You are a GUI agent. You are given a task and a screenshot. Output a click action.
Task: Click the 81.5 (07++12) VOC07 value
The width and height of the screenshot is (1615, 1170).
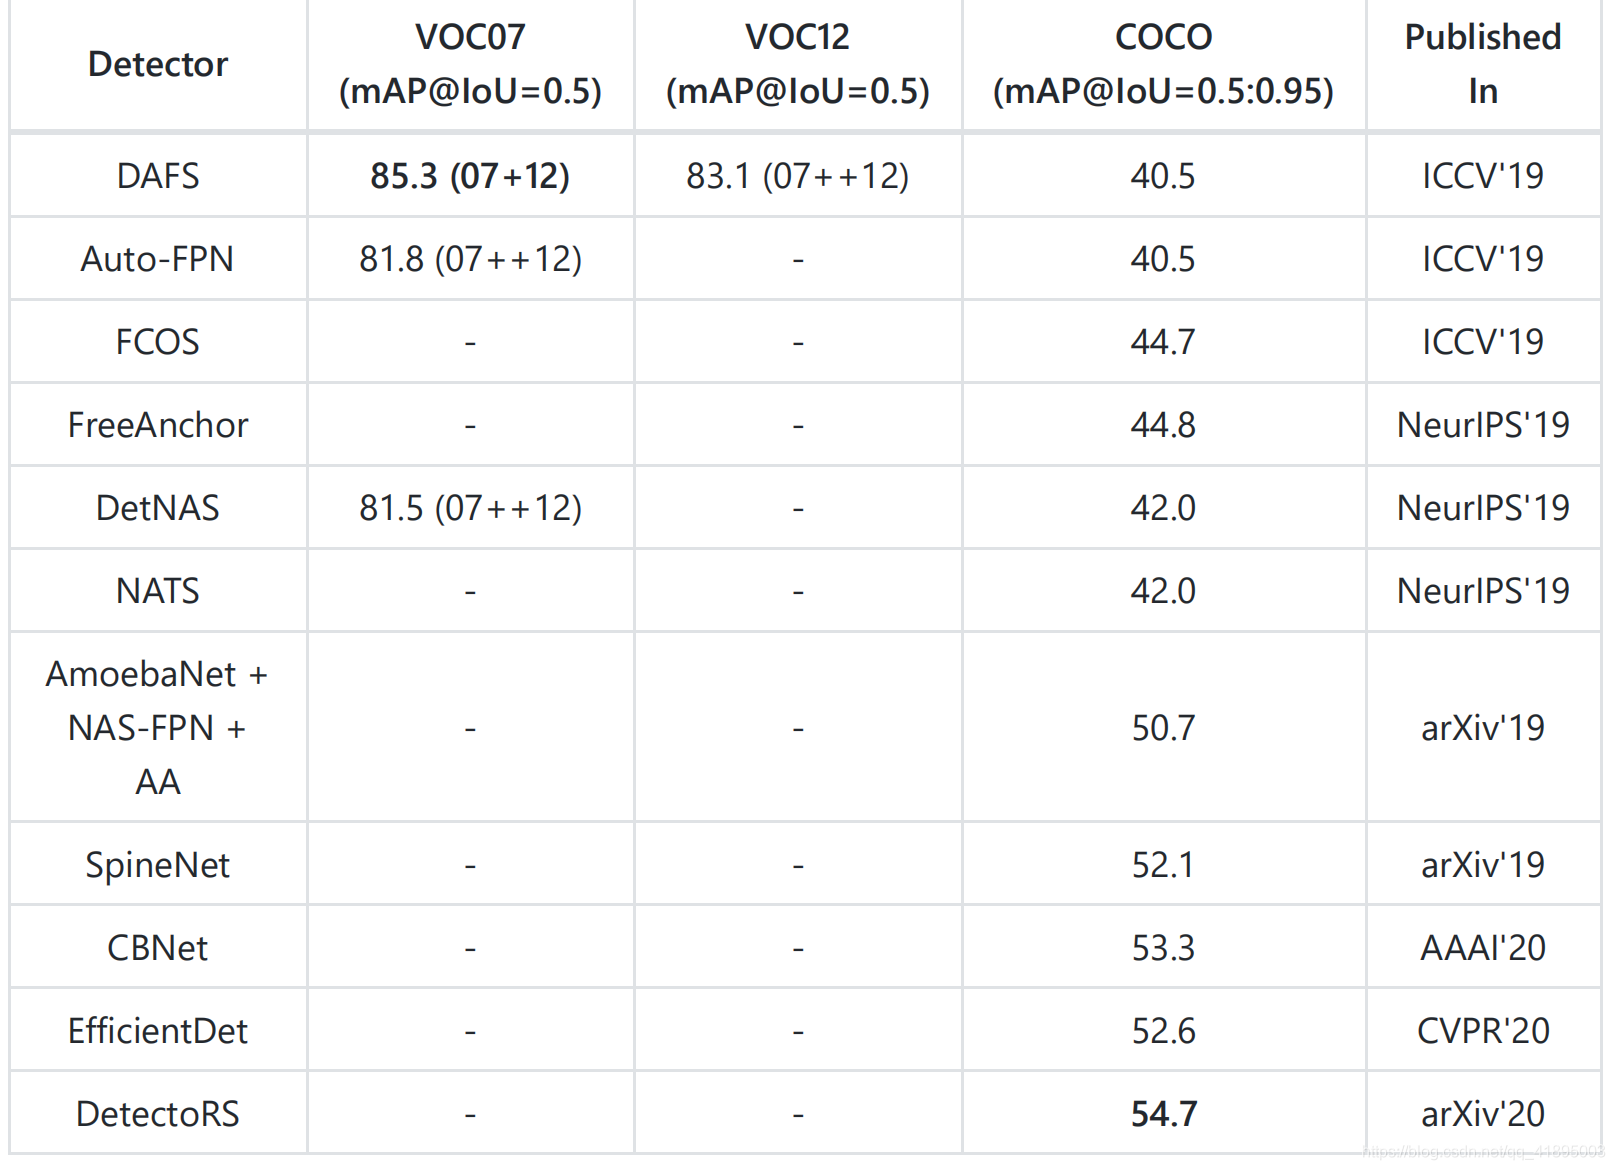[470, 508]
